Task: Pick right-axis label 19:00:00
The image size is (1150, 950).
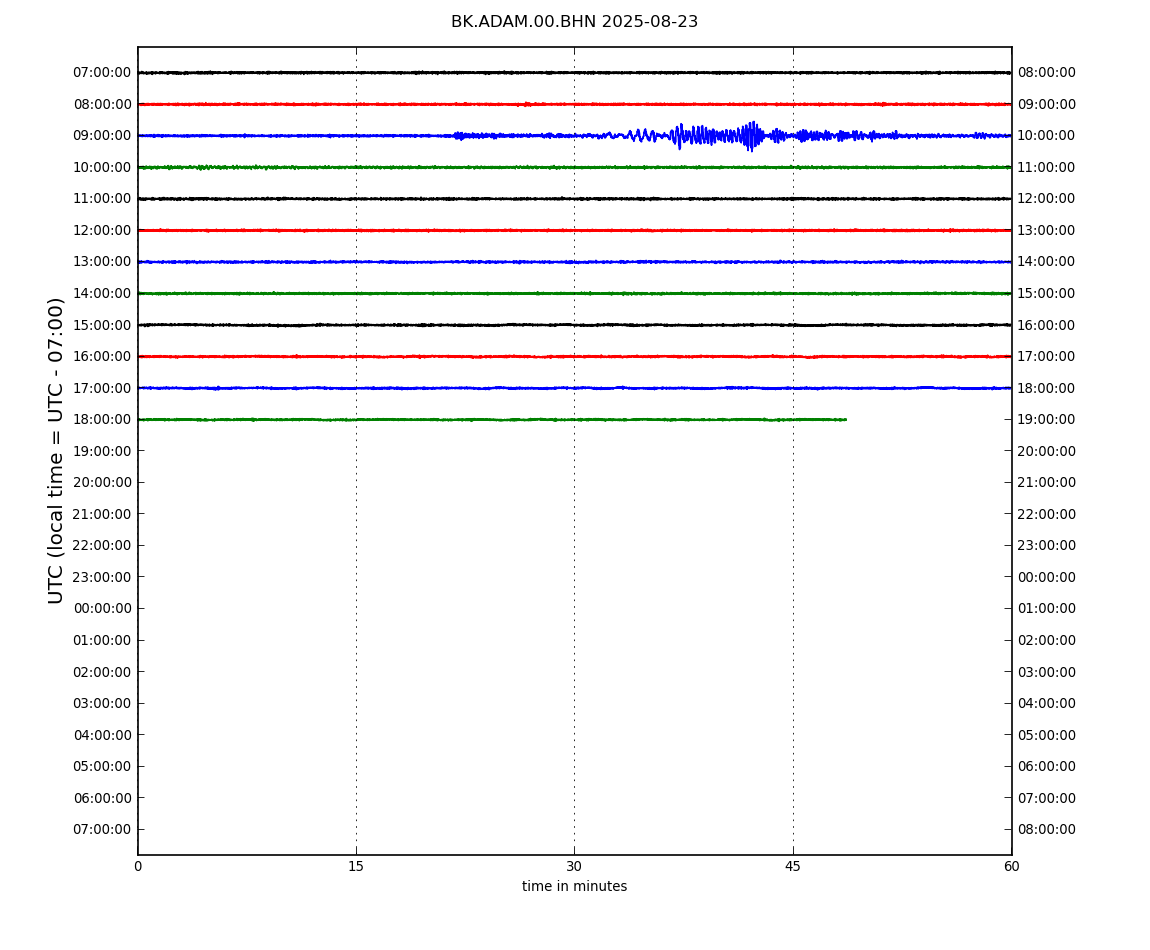Action: [x=1047, y=420]
